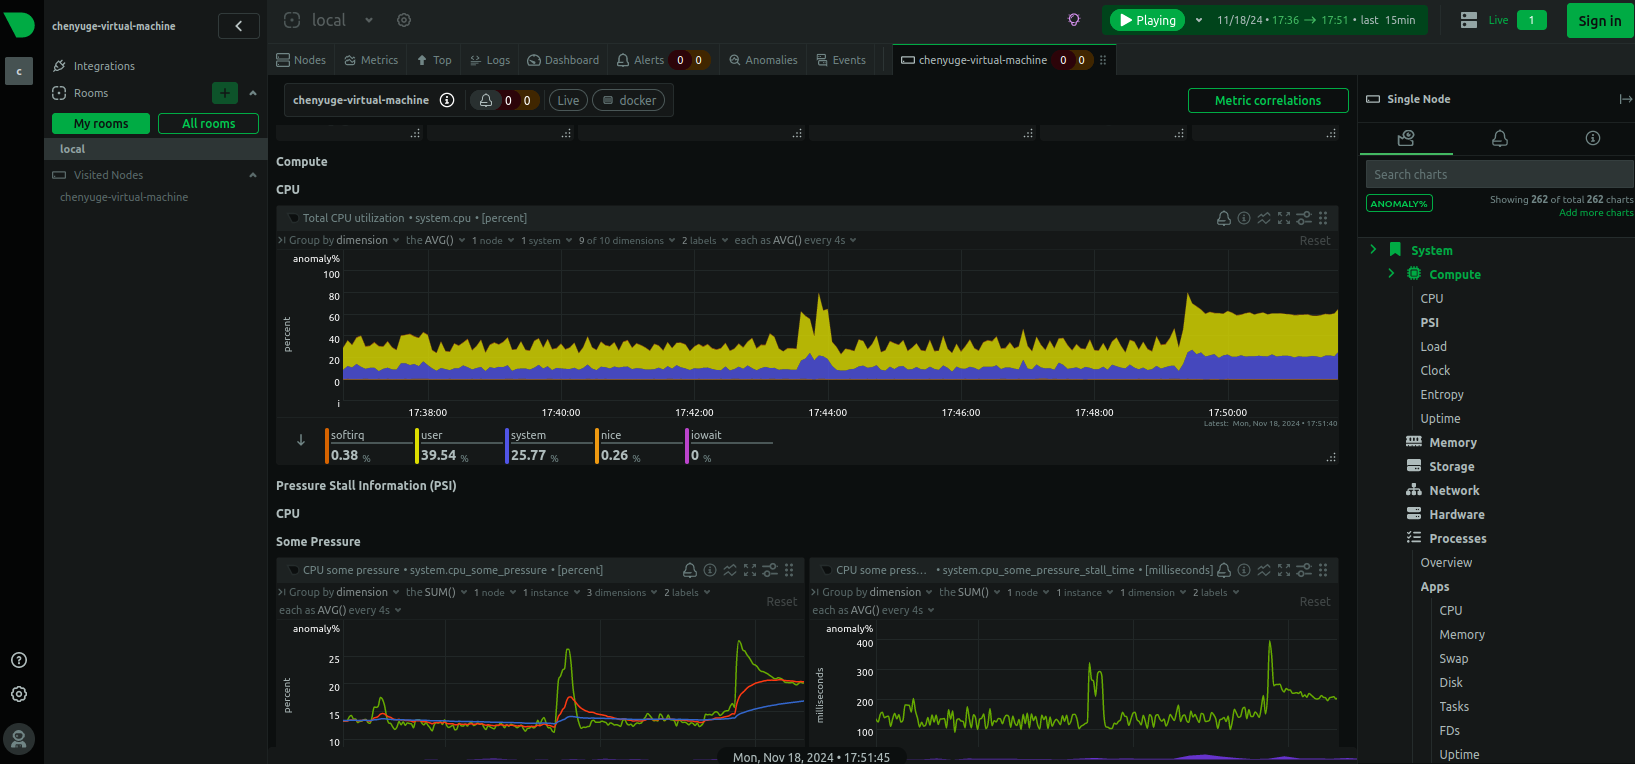1635x764 pixels.
Task: Toggle the ANOMALY% filter in the charts panel
Action: (x=1399, y=204)
